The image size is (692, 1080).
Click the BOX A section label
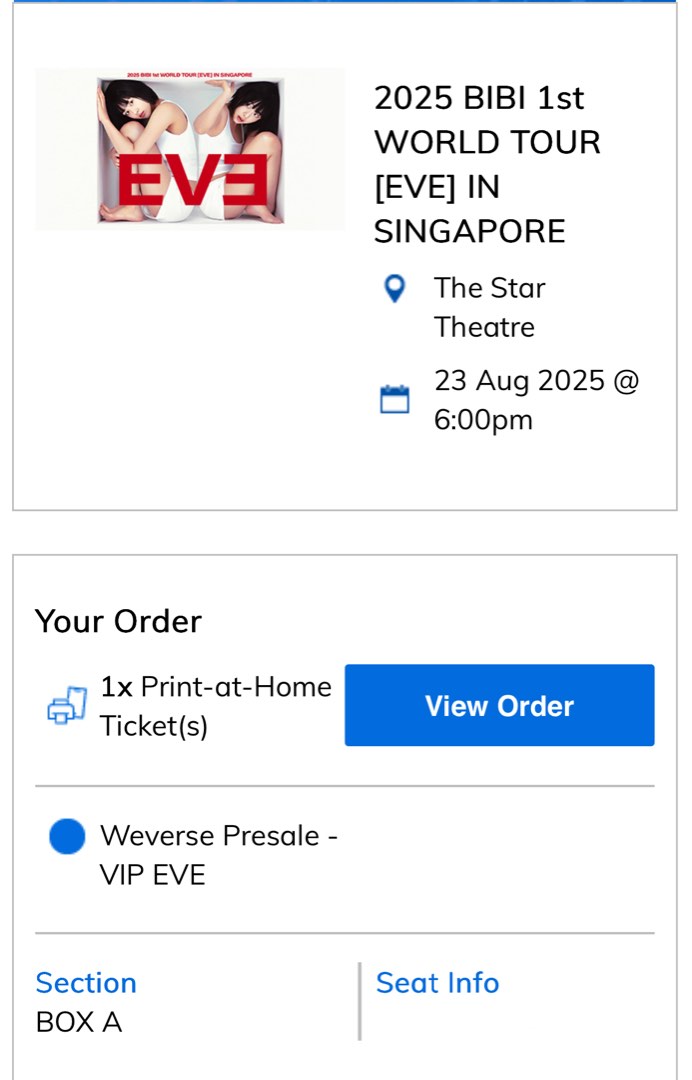click(x=78, y=1023)
